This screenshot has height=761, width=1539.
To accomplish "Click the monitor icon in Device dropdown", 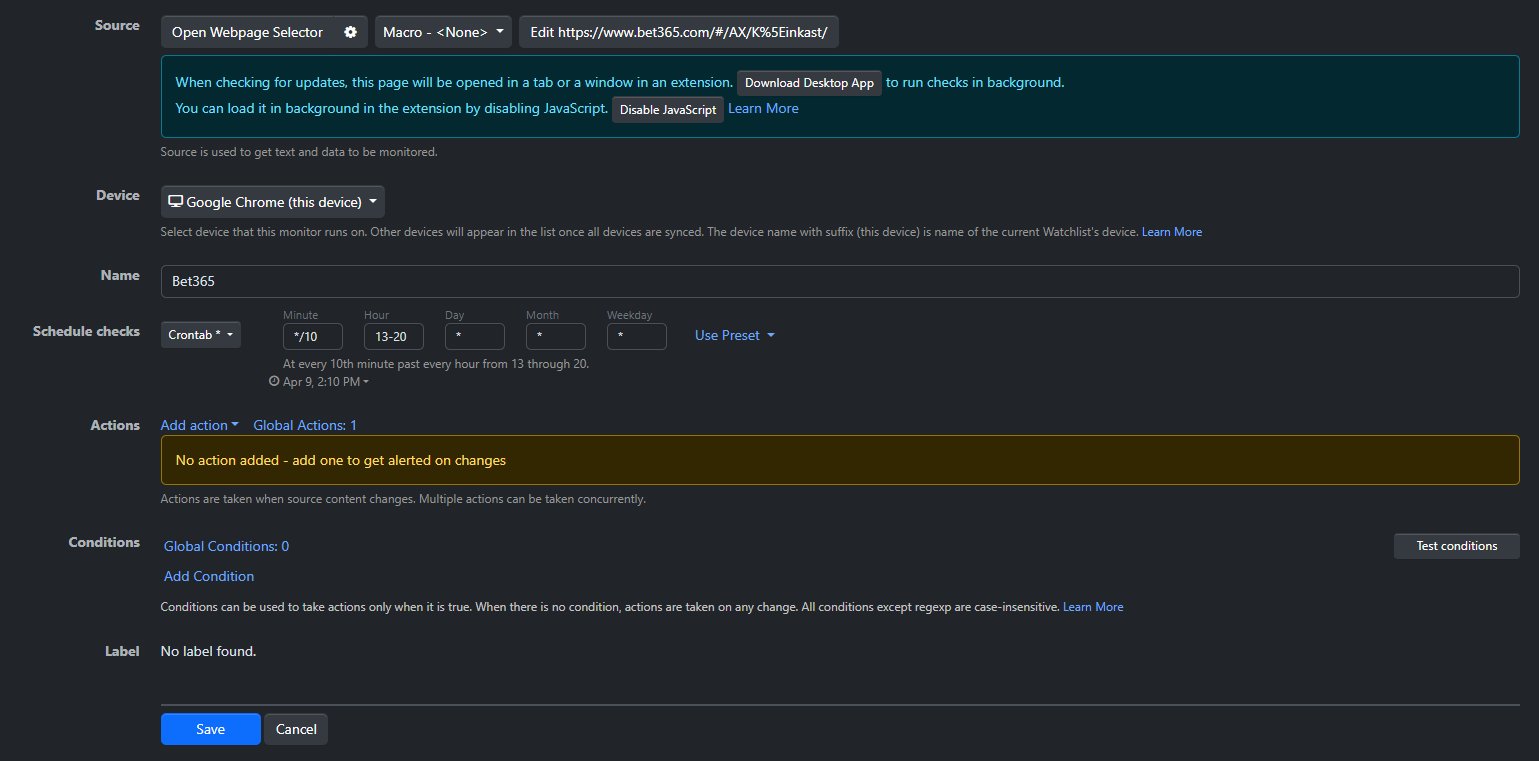I will click(x=175, y=202).
